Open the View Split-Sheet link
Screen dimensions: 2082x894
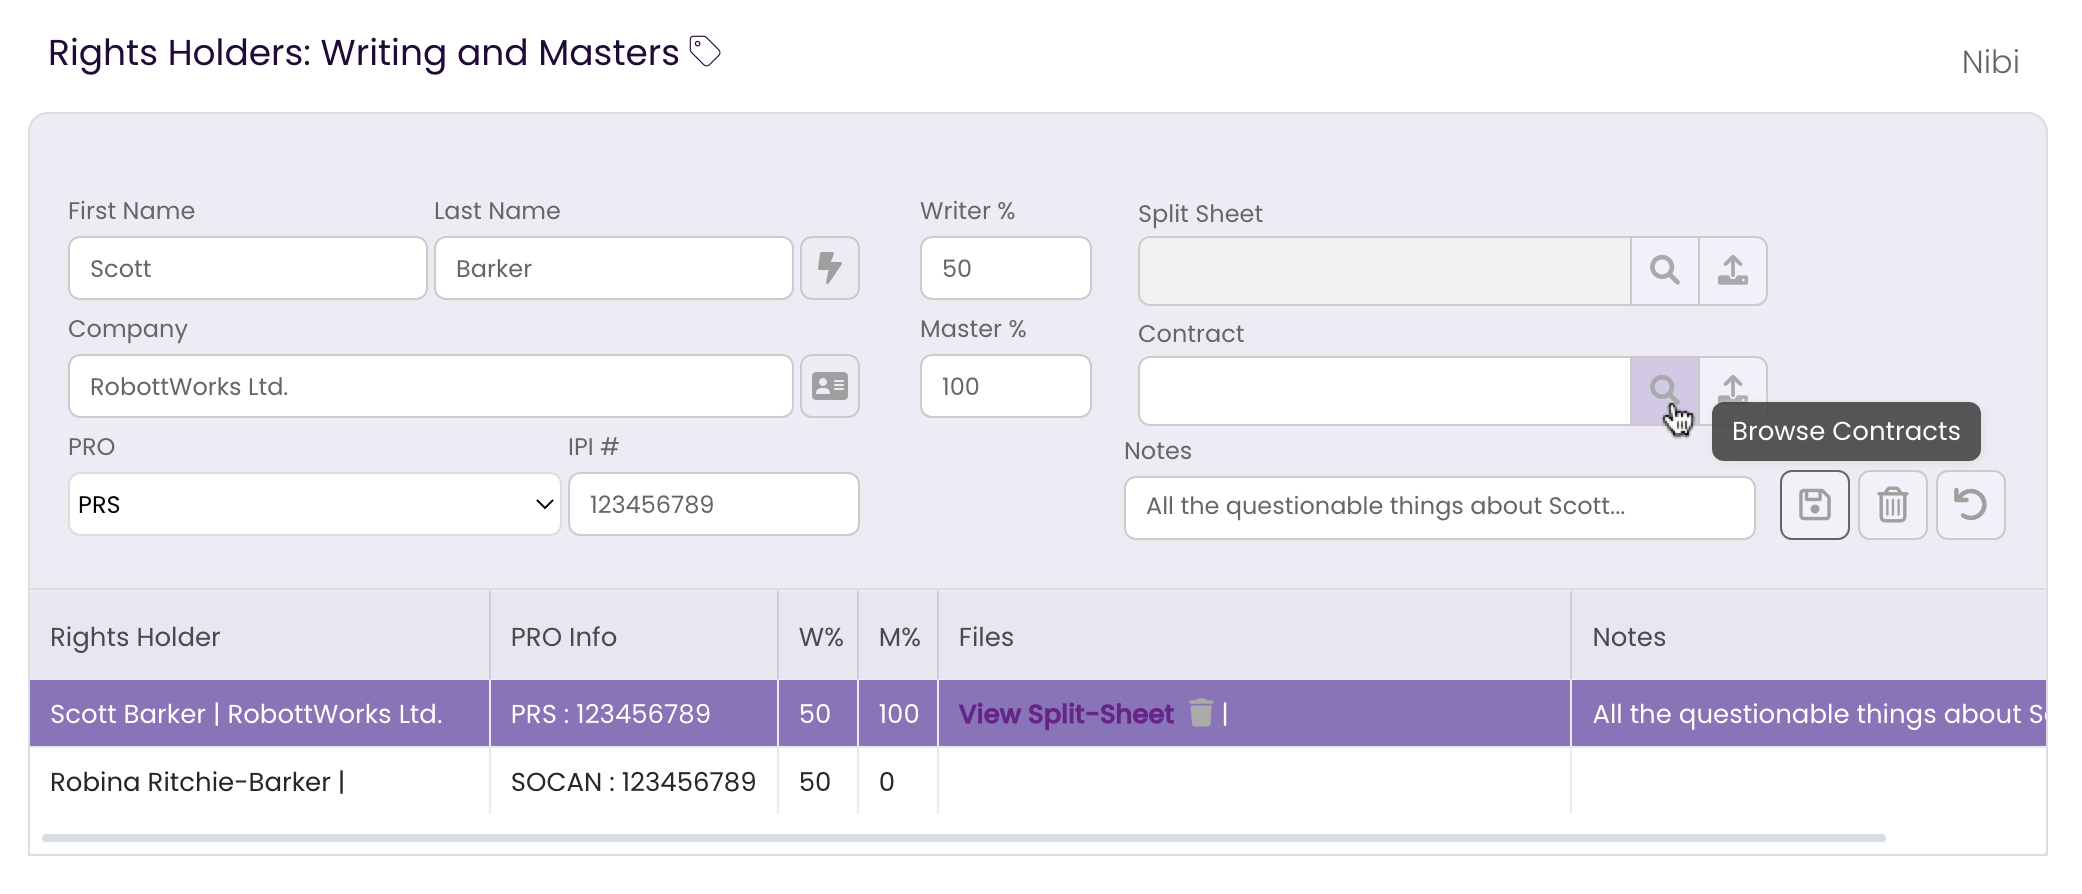[x=1066, y=714]
